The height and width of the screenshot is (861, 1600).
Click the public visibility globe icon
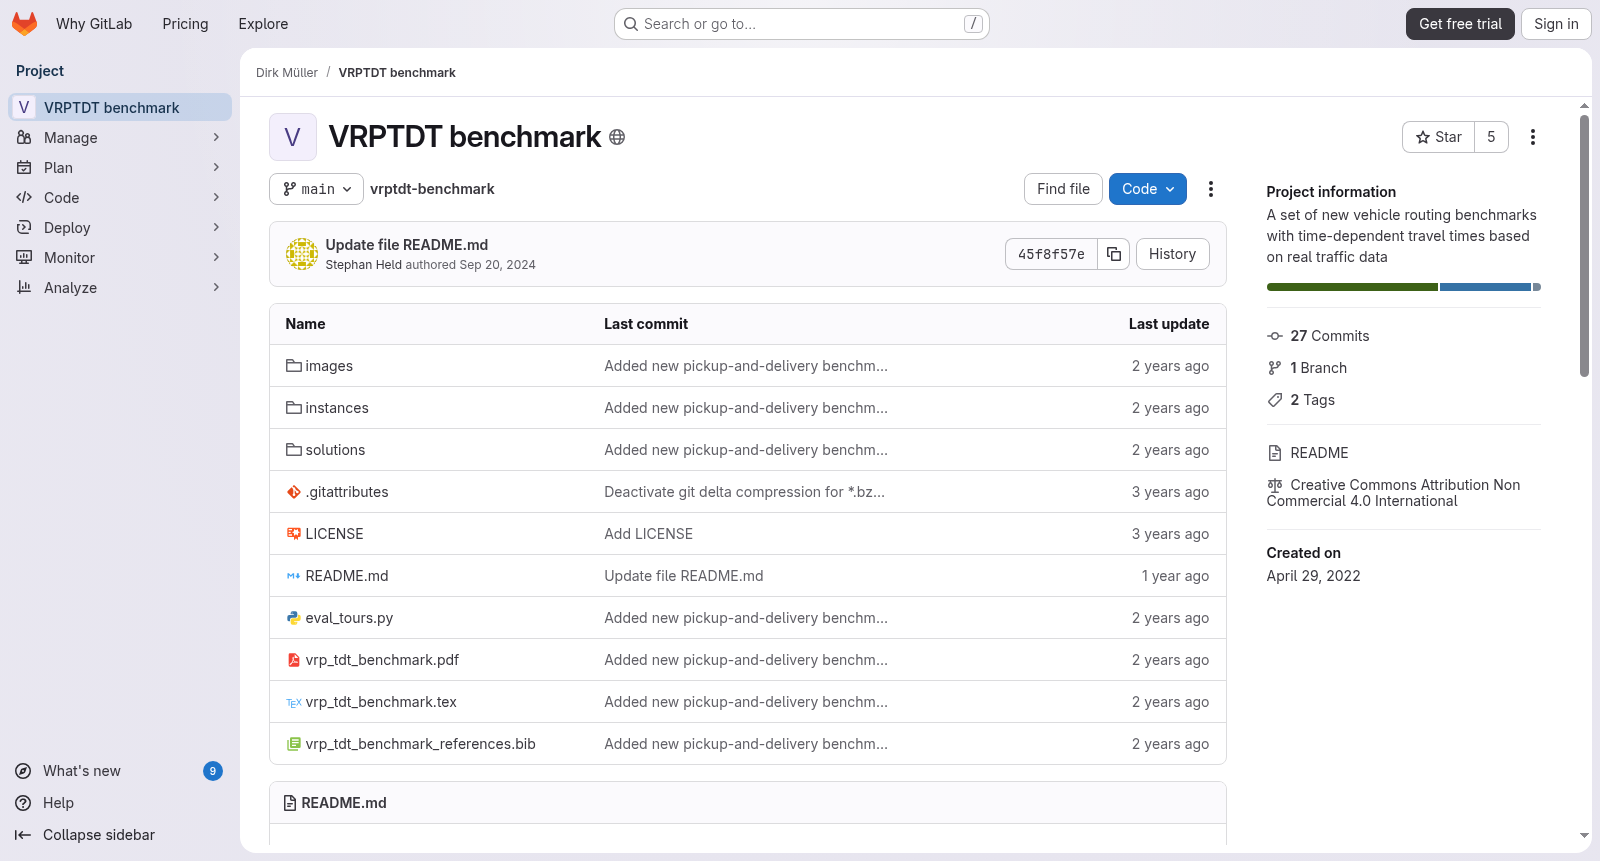(617, 137)
